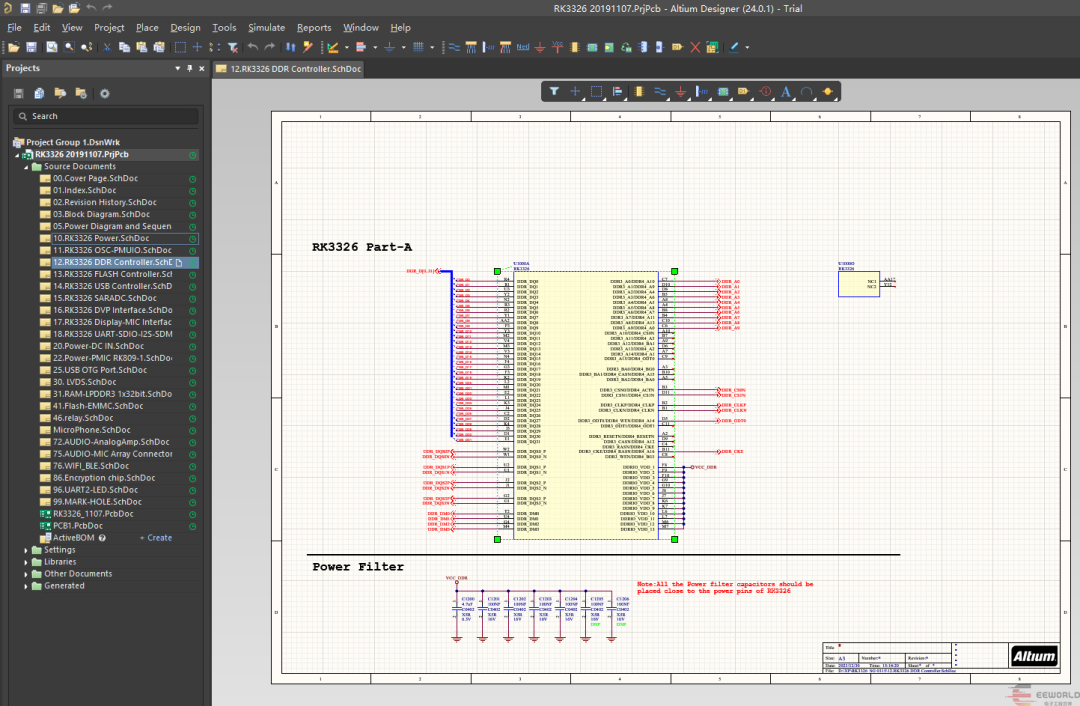
Task: Click the red X No ERC tool
Action: (695, 47)
